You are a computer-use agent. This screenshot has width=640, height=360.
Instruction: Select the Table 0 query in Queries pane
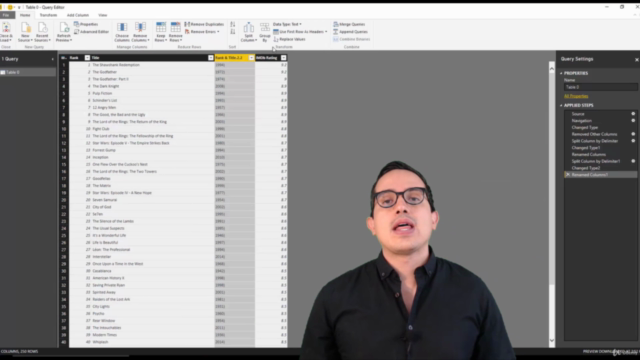coord(28,72)
